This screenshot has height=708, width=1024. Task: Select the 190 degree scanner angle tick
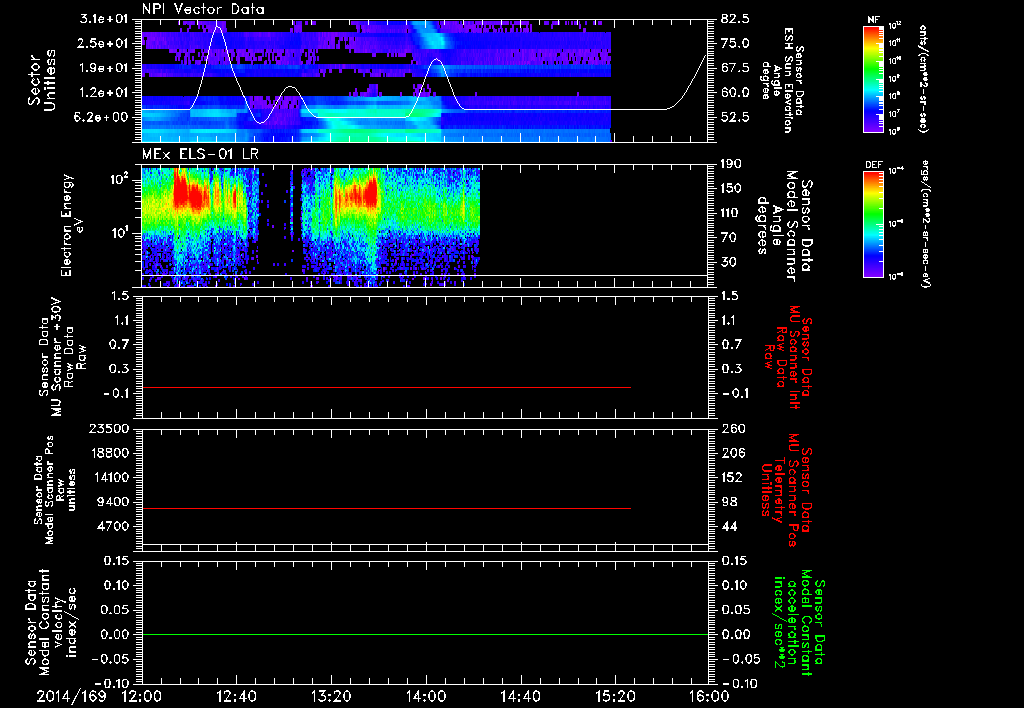click(733, 164)
